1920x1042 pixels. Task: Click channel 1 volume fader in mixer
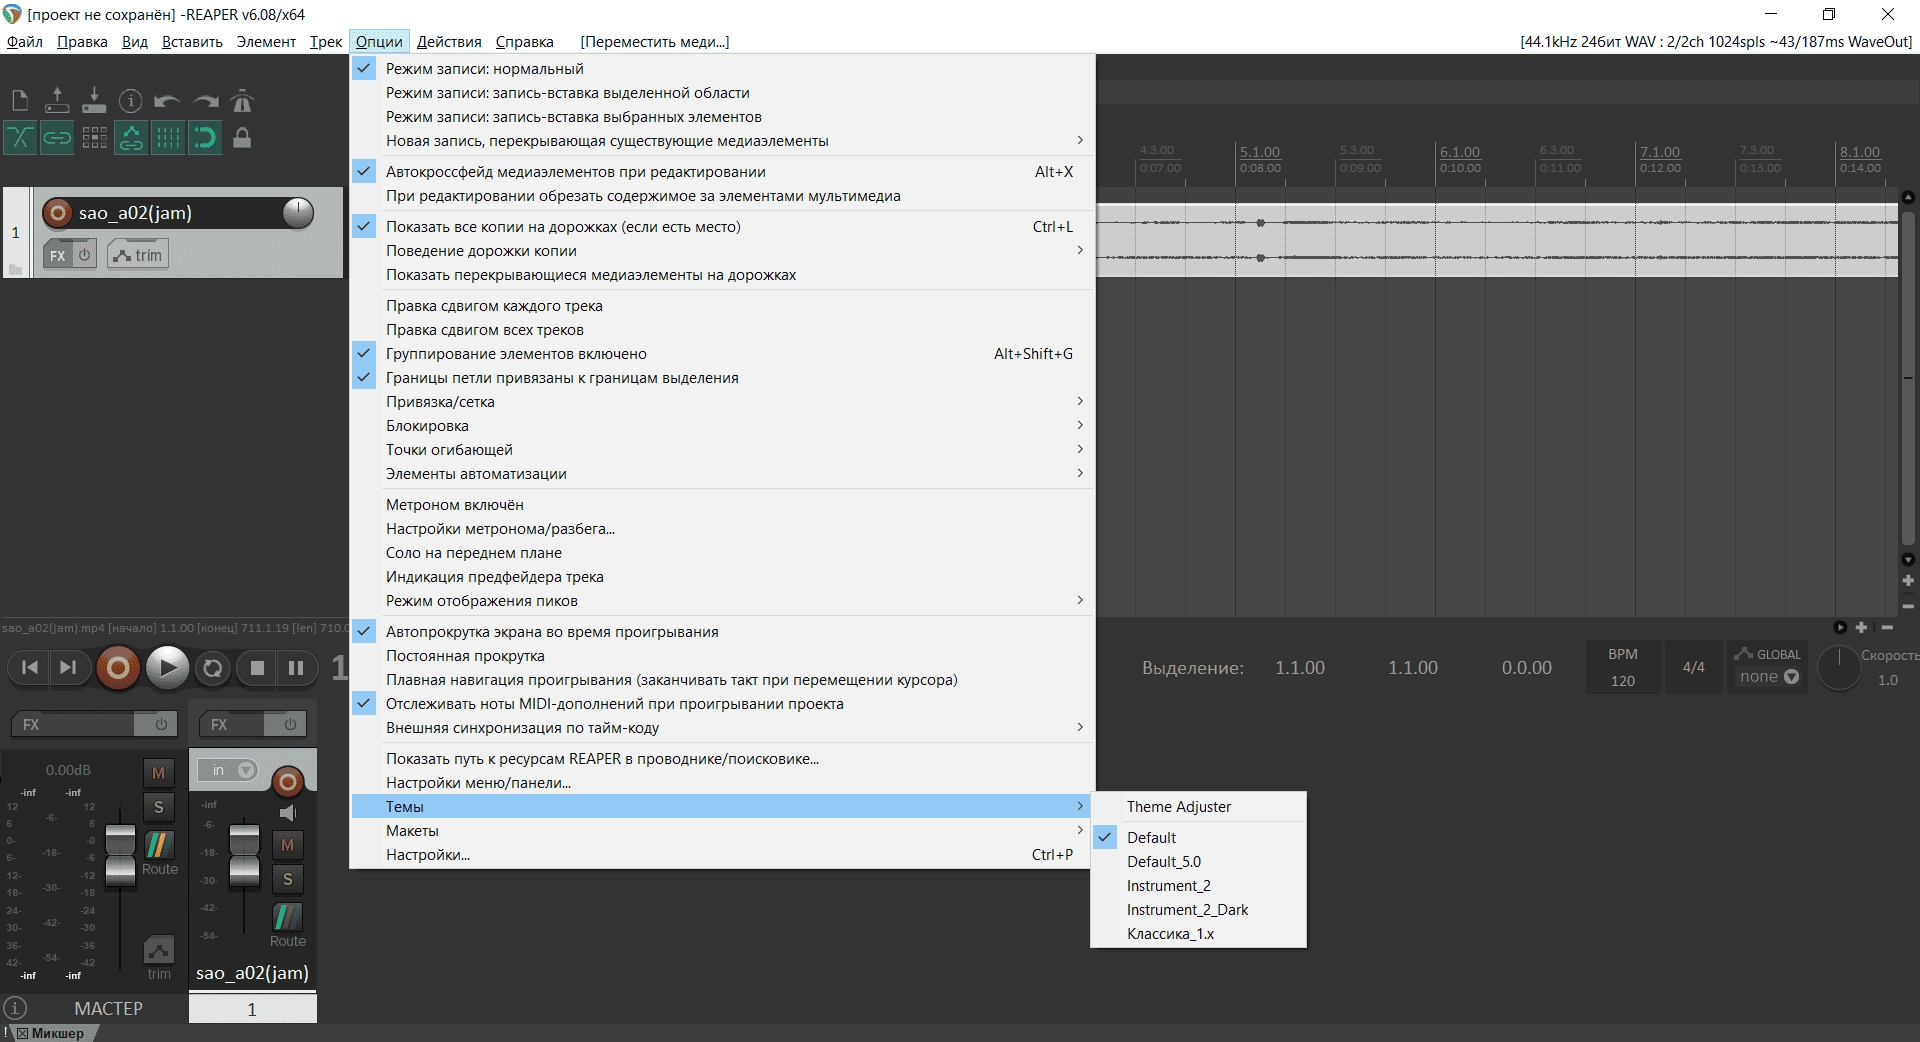(244, 856)
